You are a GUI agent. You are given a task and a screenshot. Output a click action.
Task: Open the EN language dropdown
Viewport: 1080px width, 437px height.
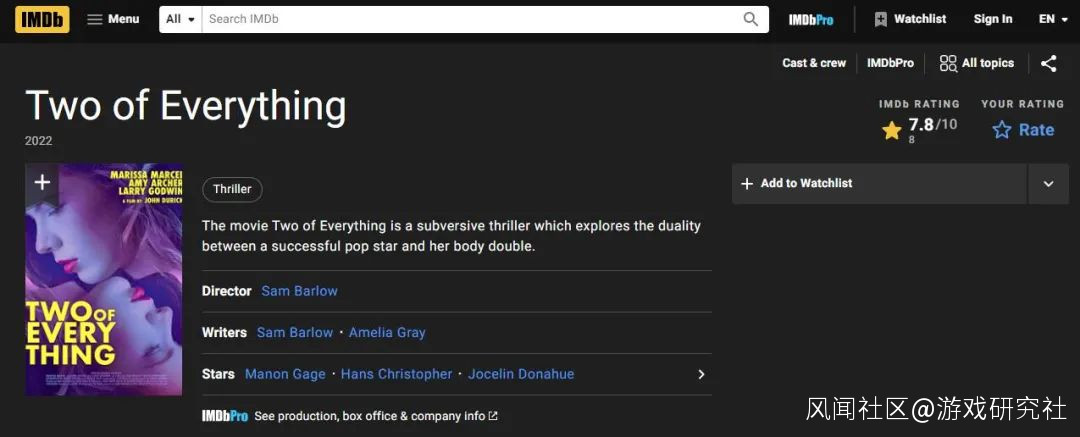[x=1055, y=19]
